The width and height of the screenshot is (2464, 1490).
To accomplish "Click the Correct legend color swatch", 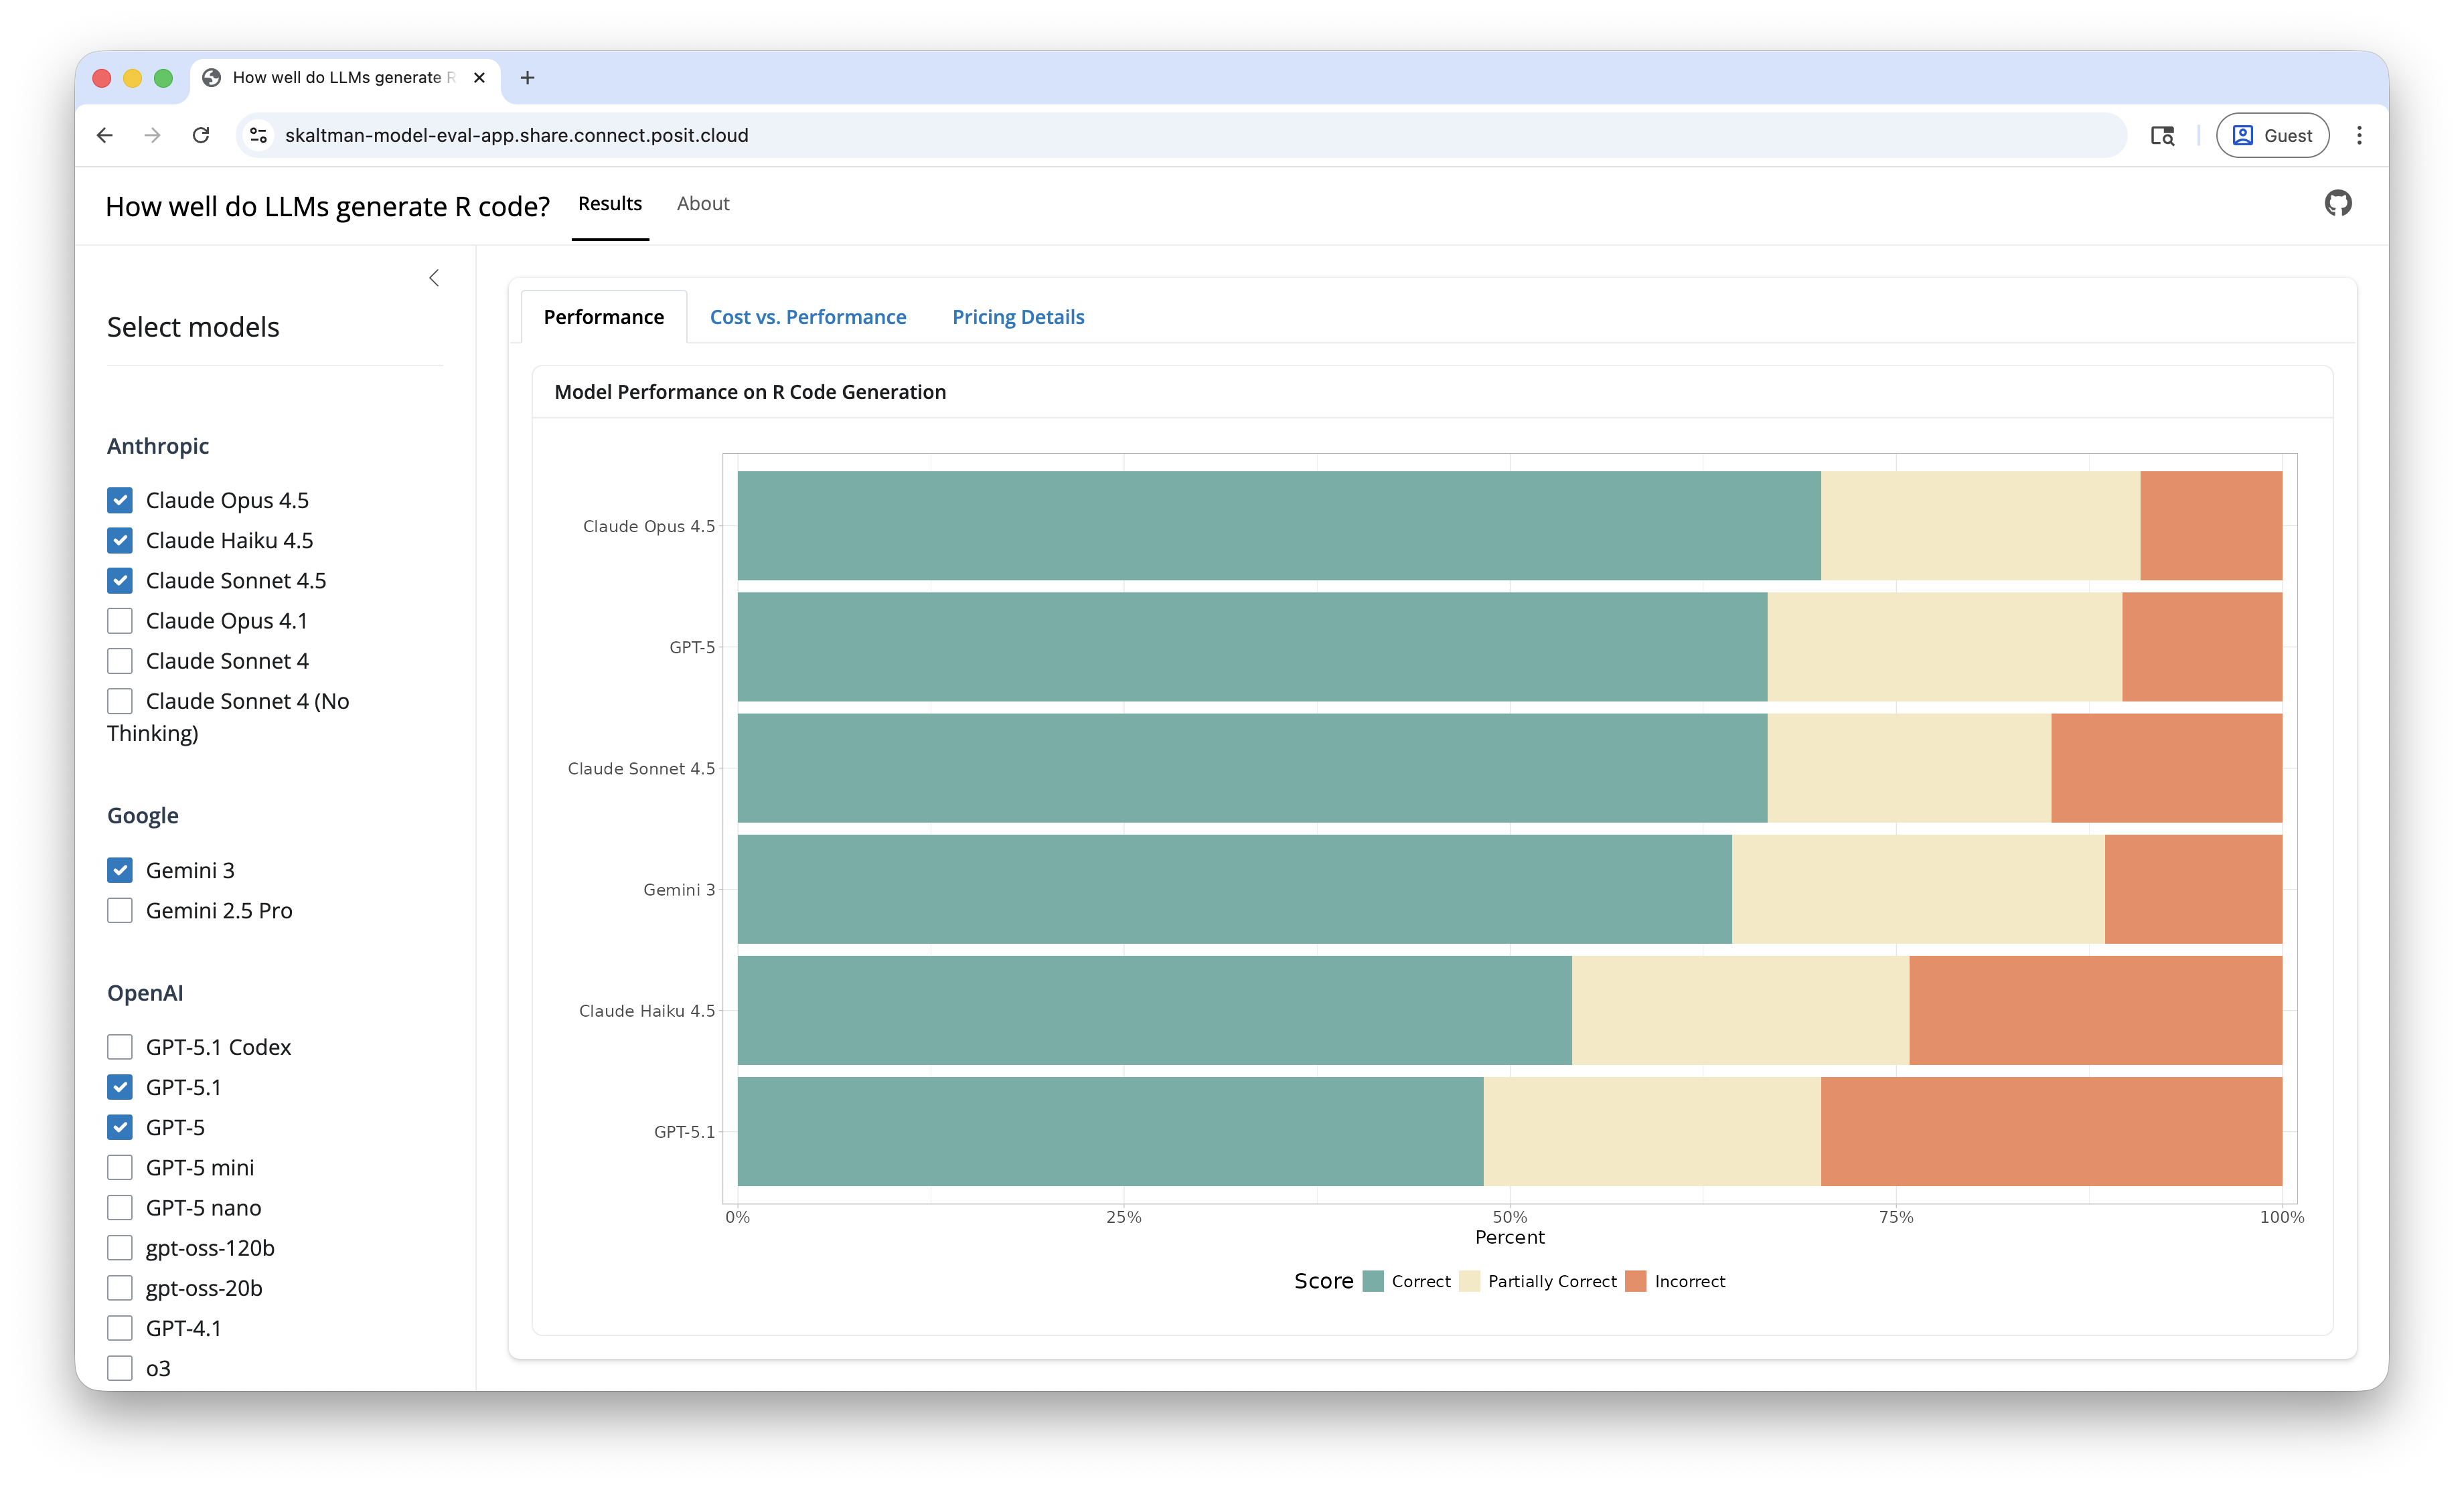I will [x=1373, y=1281].
